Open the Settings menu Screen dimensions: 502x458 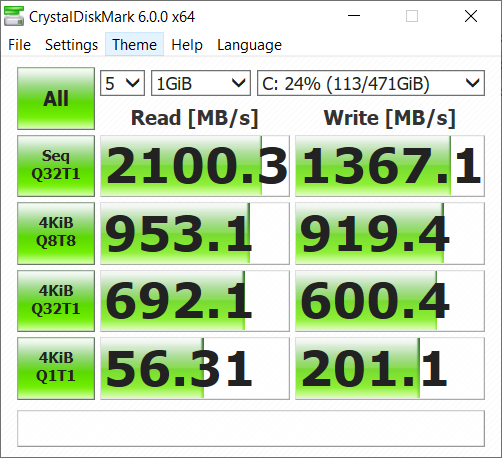(x=71, y=45)
